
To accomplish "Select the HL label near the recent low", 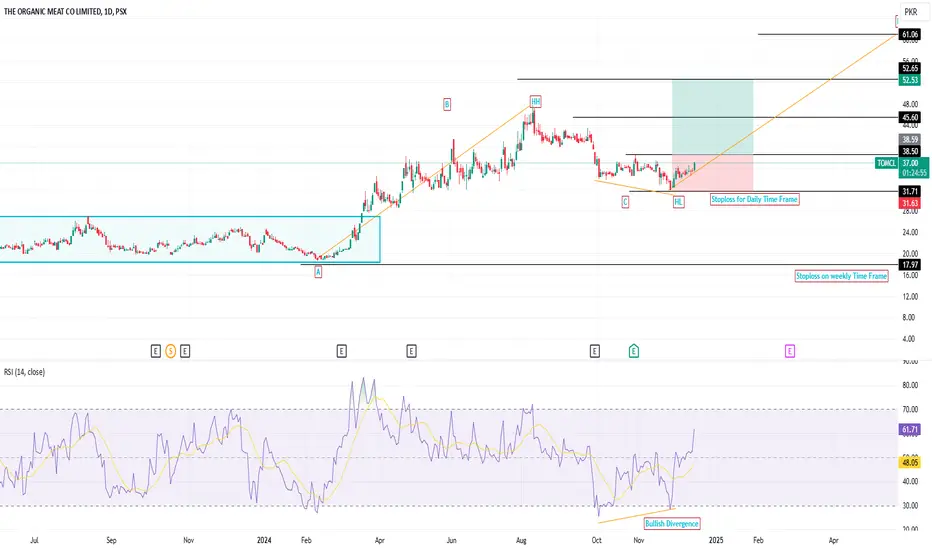I will click(678, 202).
